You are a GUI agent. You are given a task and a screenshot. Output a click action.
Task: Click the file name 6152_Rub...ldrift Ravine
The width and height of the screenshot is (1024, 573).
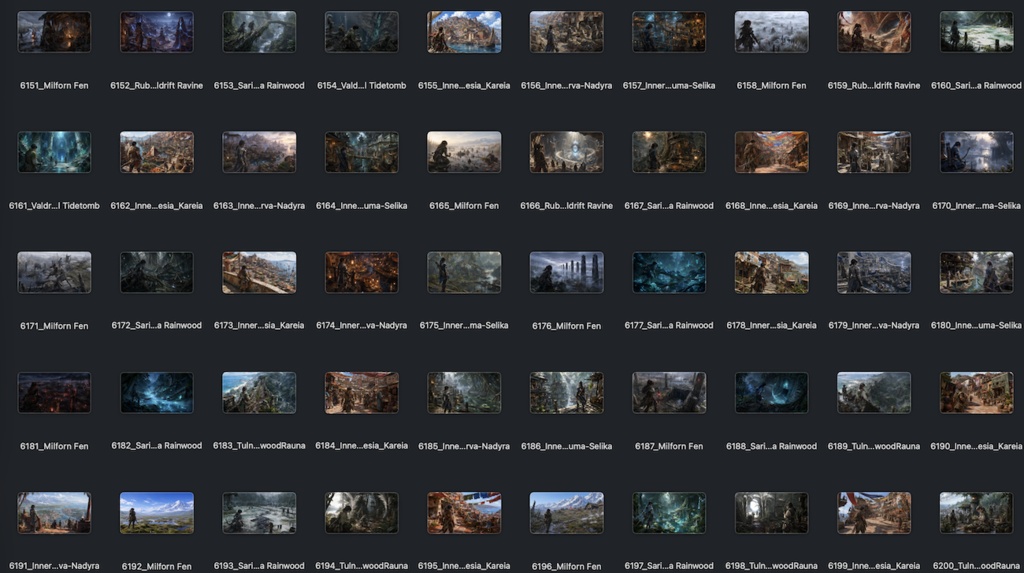(x=157, y=86)
